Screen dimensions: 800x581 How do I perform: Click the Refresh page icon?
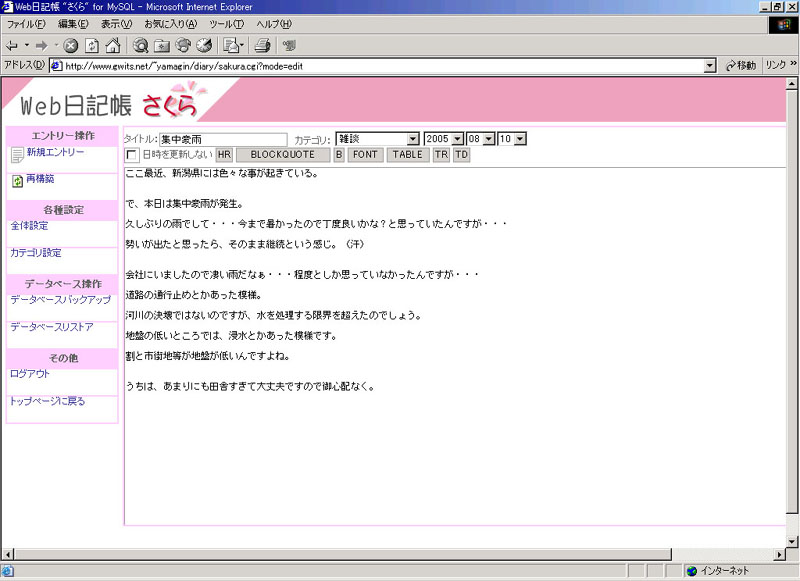(91, 45)
